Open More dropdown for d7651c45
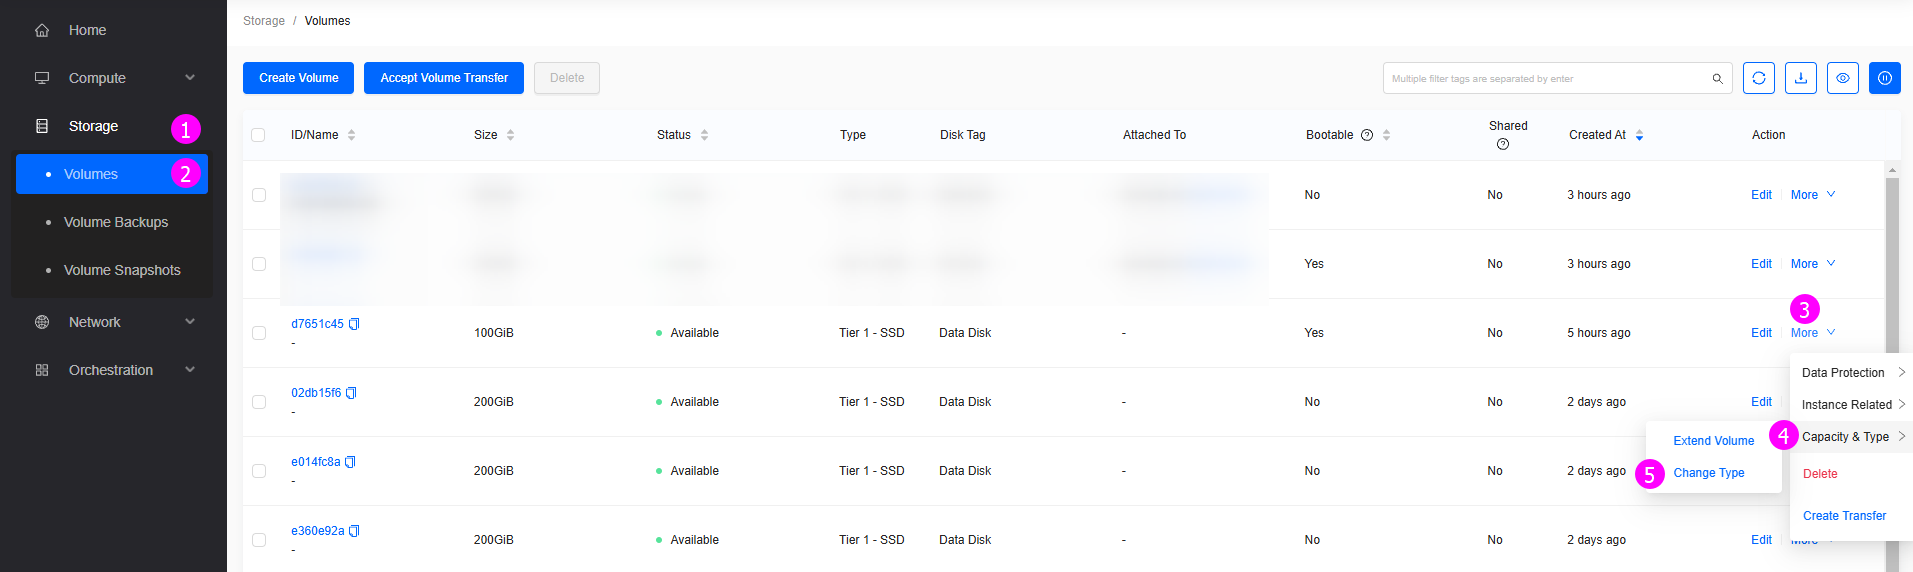 click(1813, 333)
